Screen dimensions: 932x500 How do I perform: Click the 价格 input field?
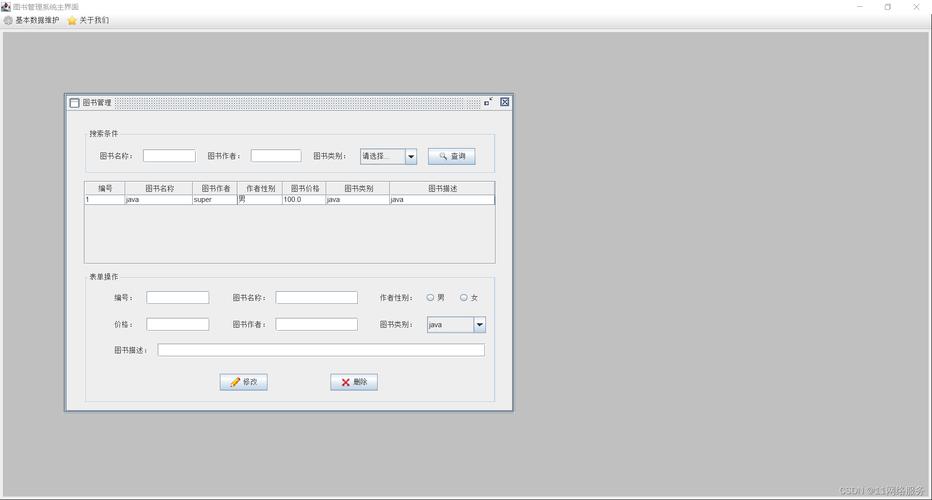[178, 324]
